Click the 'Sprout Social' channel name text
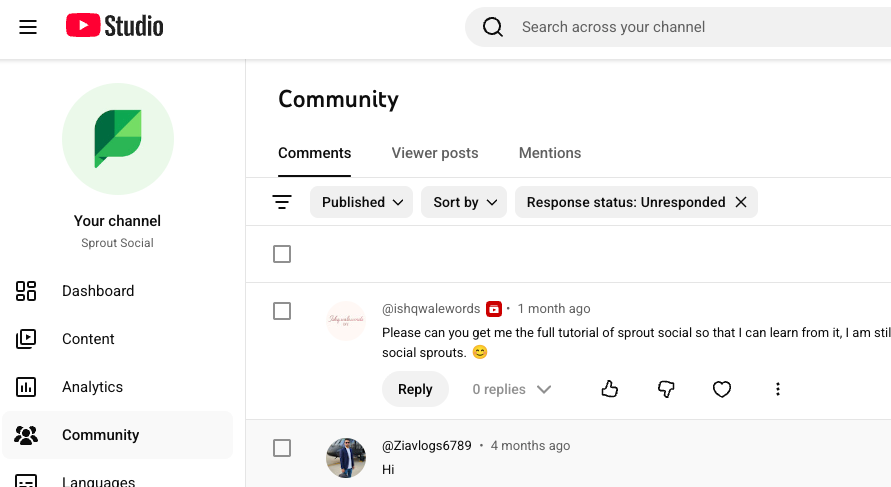The image size is (891, 487). (x=117, y=243)
